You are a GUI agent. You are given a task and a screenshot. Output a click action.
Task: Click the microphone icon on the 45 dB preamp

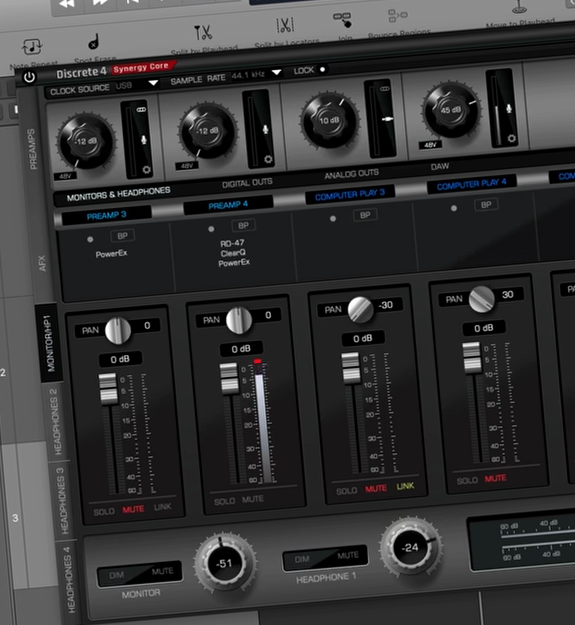(x=509, y=108)
